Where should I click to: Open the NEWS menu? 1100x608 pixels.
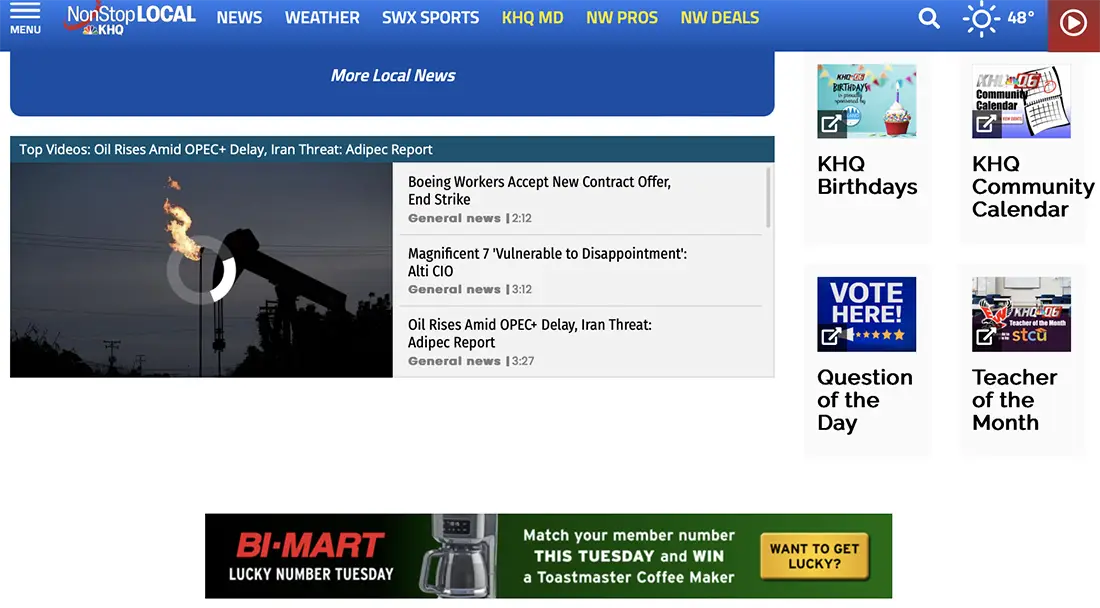pos(239,18)
